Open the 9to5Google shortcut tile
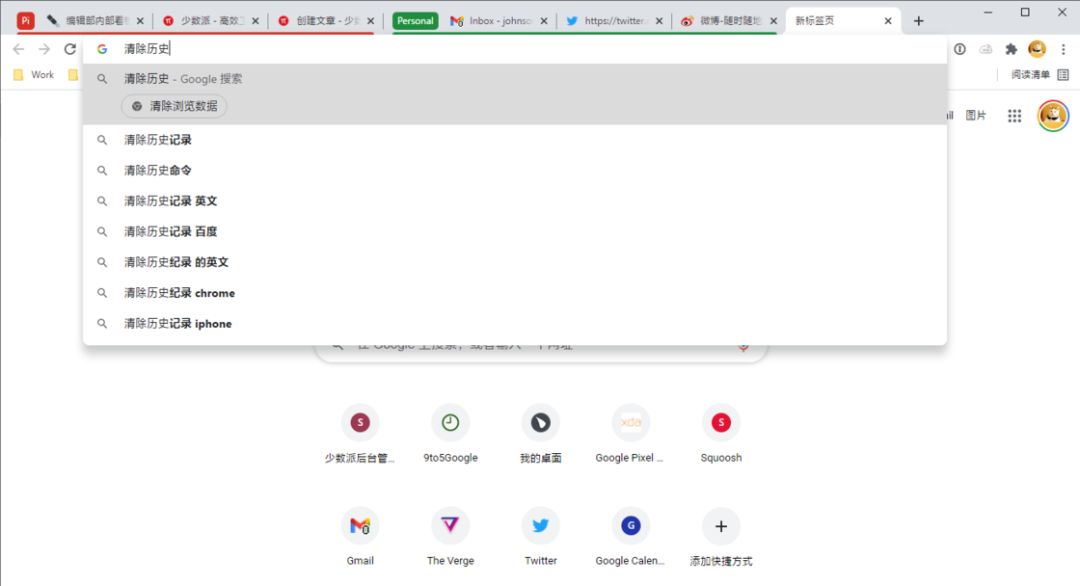 pos(450,433)
